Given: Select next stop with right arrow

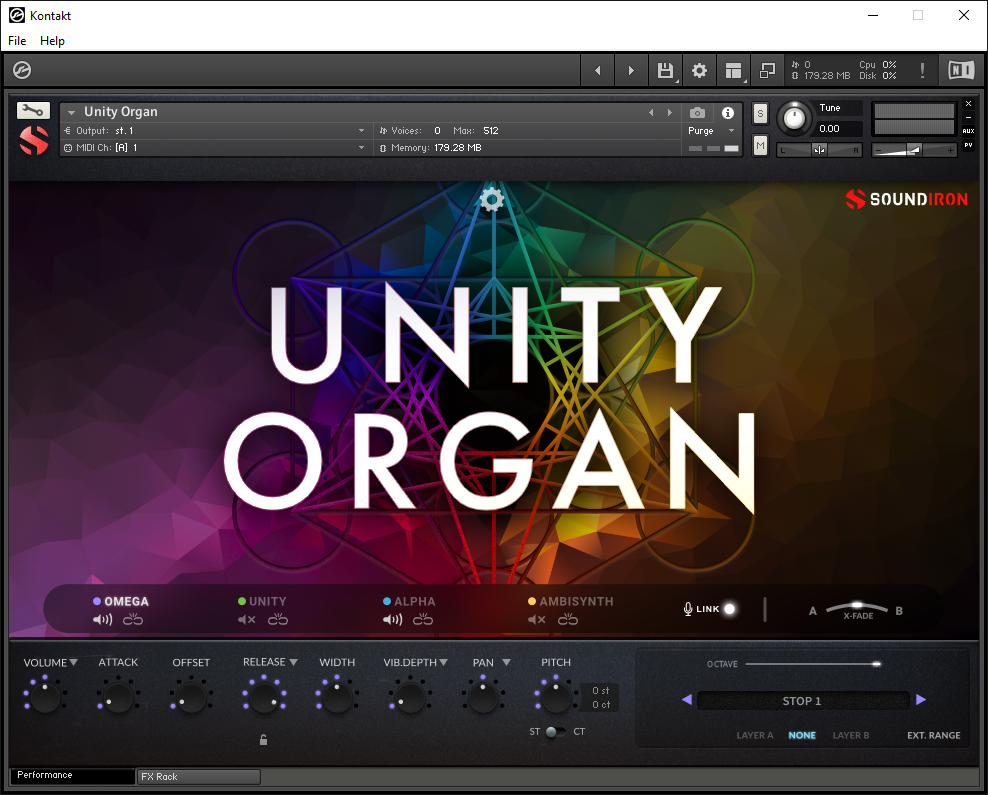Looking at the screenshot, I should coord(921,699).
